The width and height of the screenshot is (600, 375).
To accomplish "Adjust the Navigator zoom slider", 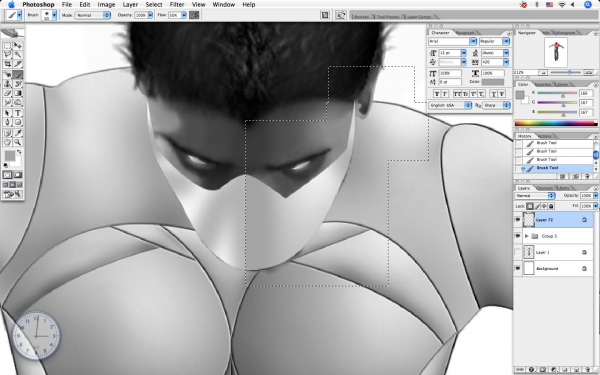I will 569,72.
